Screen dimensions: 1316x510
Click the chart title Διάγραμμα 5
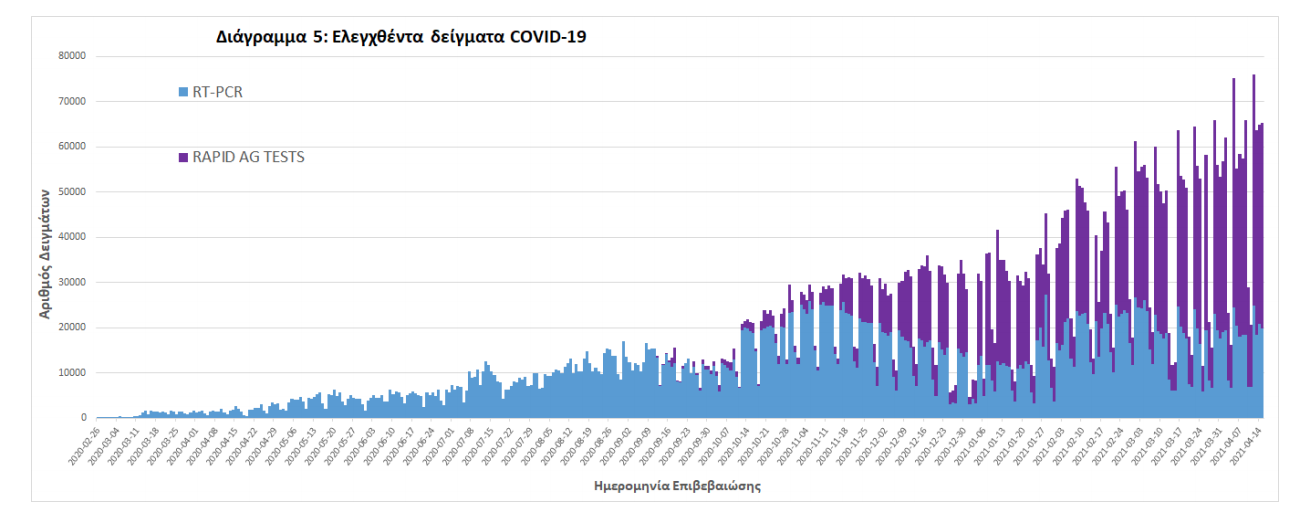click(x=401, y=38)
